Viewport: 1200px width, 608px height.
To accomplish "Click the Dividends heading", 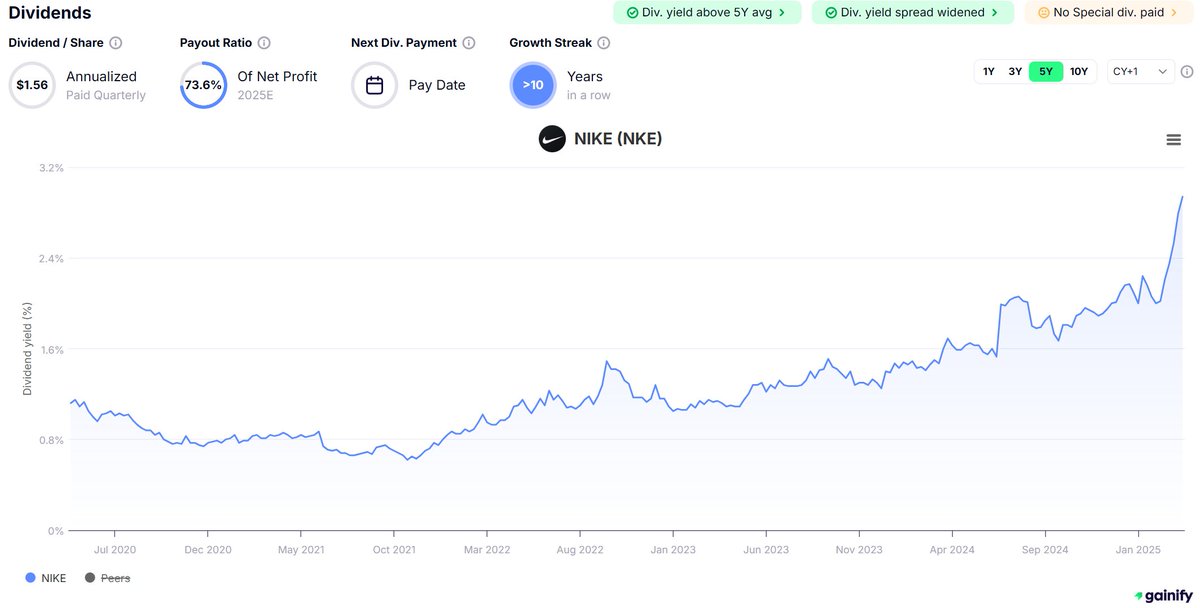I will (50, 13).
